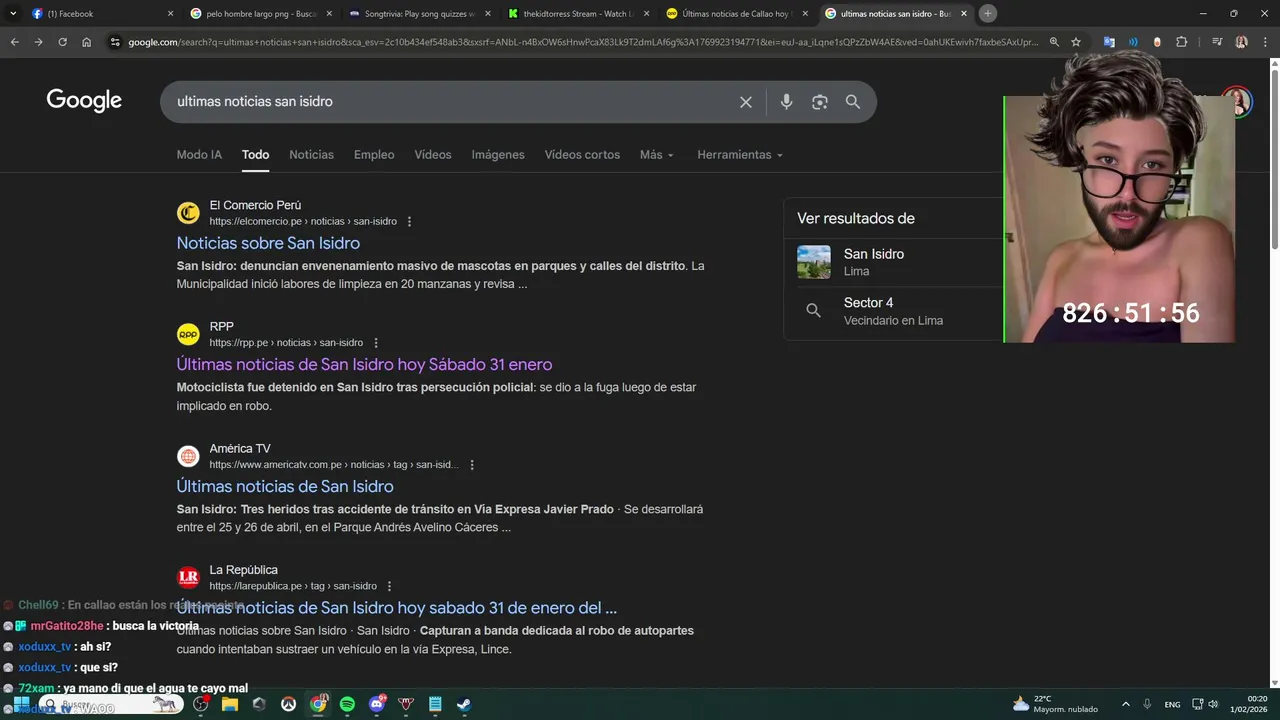Open Steam from taskbar
Viewport: 1280px width, 720px height.
[465, 704]
